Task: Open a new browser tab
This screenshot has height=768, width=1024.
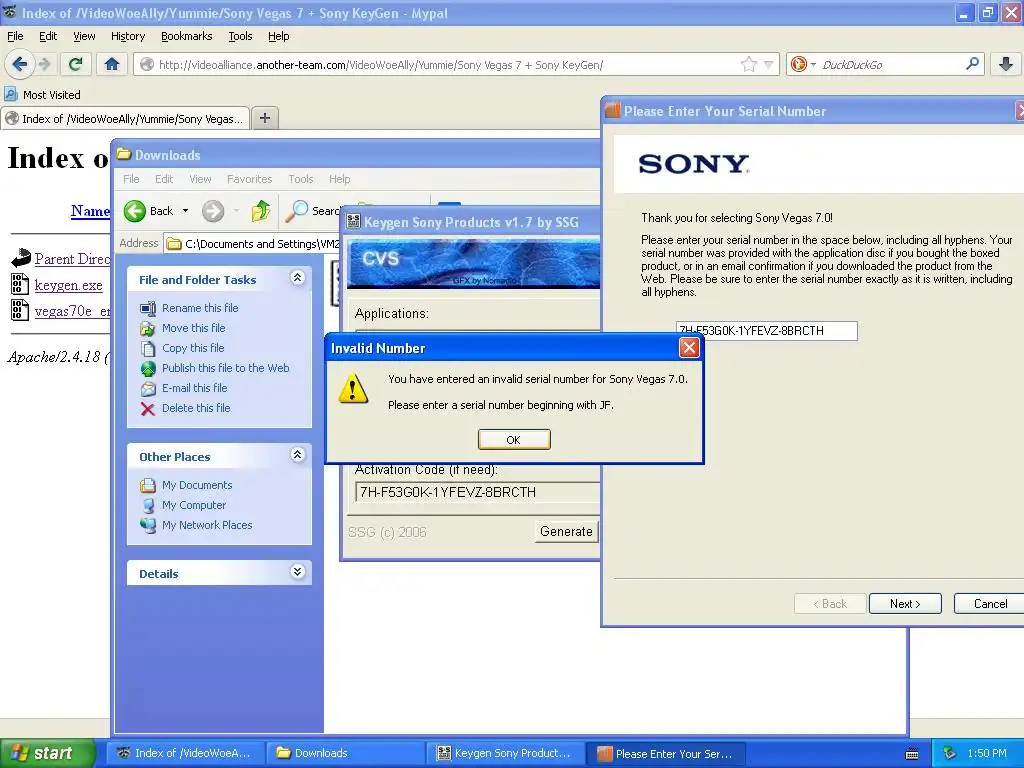Action: coord(264,118)
